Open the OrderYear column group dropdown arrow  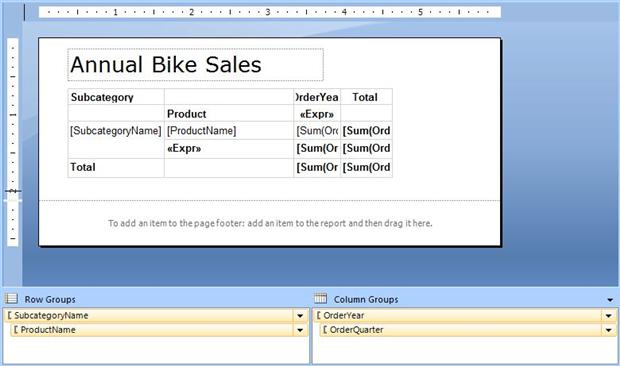608,315
